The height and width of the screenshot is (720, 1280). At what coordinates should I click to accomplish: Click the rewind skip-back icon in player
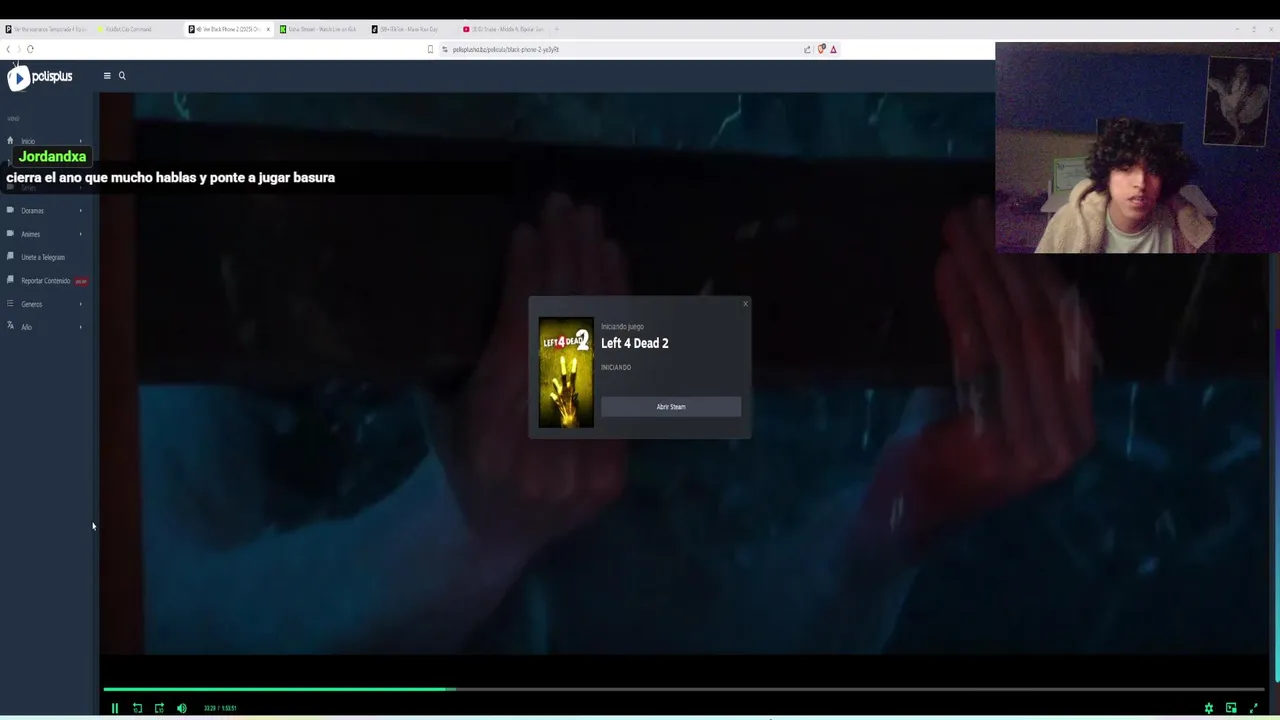137,708
